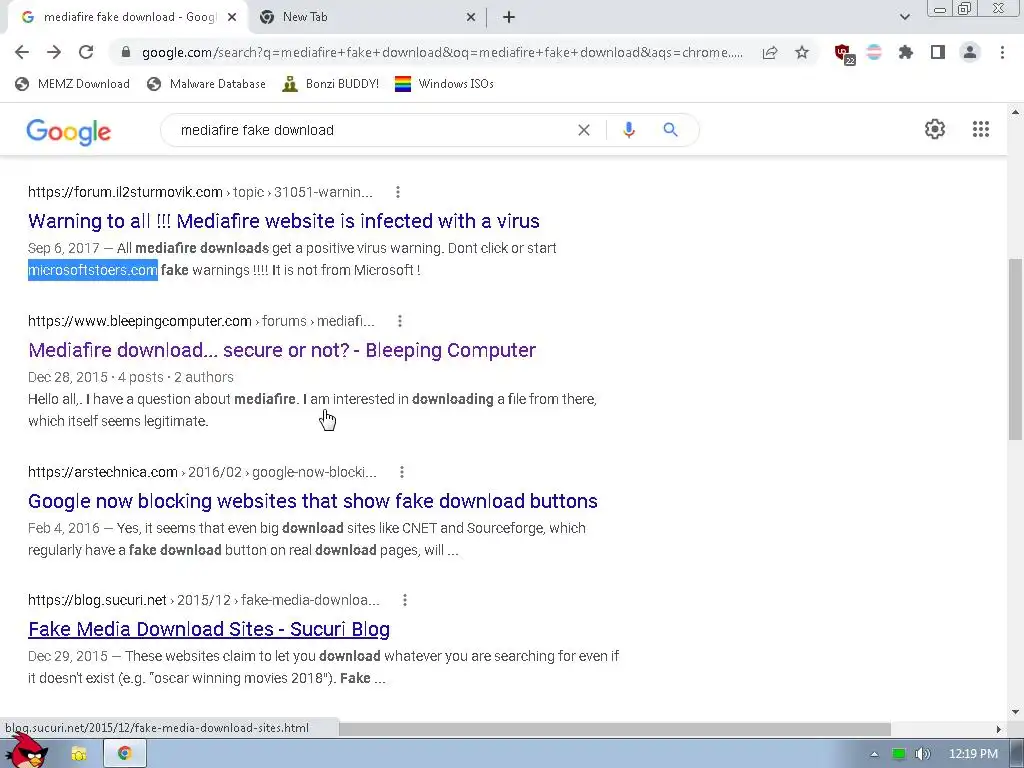Open options for arstechnica result

(x=402, y=472)
